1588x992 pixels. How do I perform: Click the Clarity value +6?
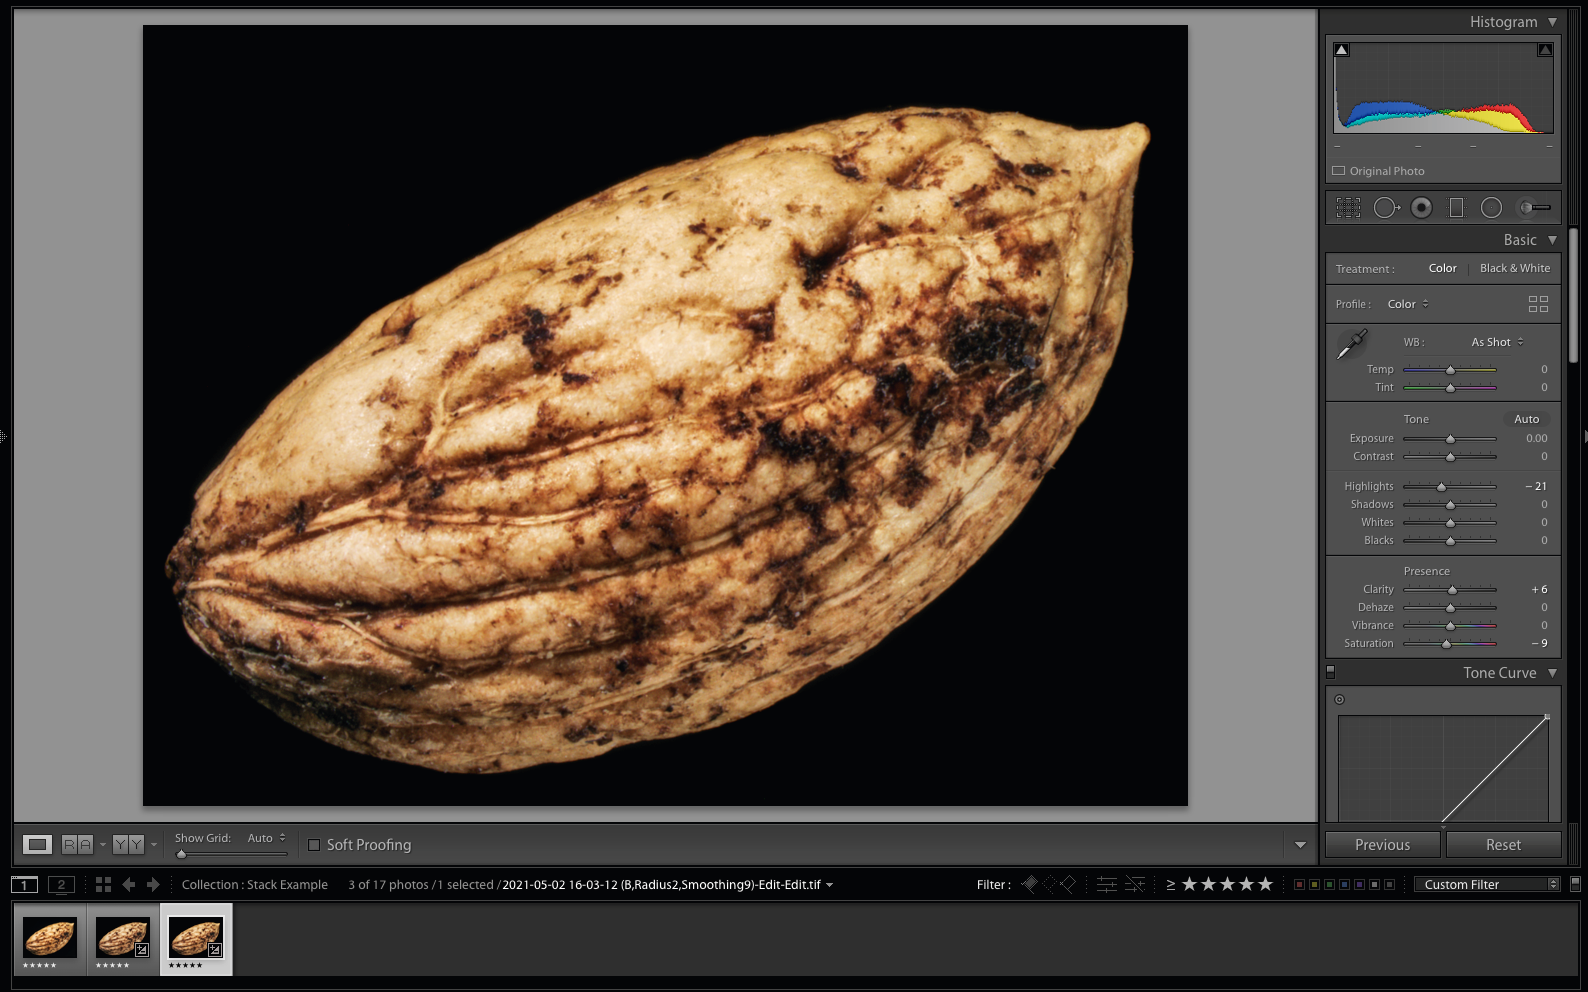coord(1539,589)
